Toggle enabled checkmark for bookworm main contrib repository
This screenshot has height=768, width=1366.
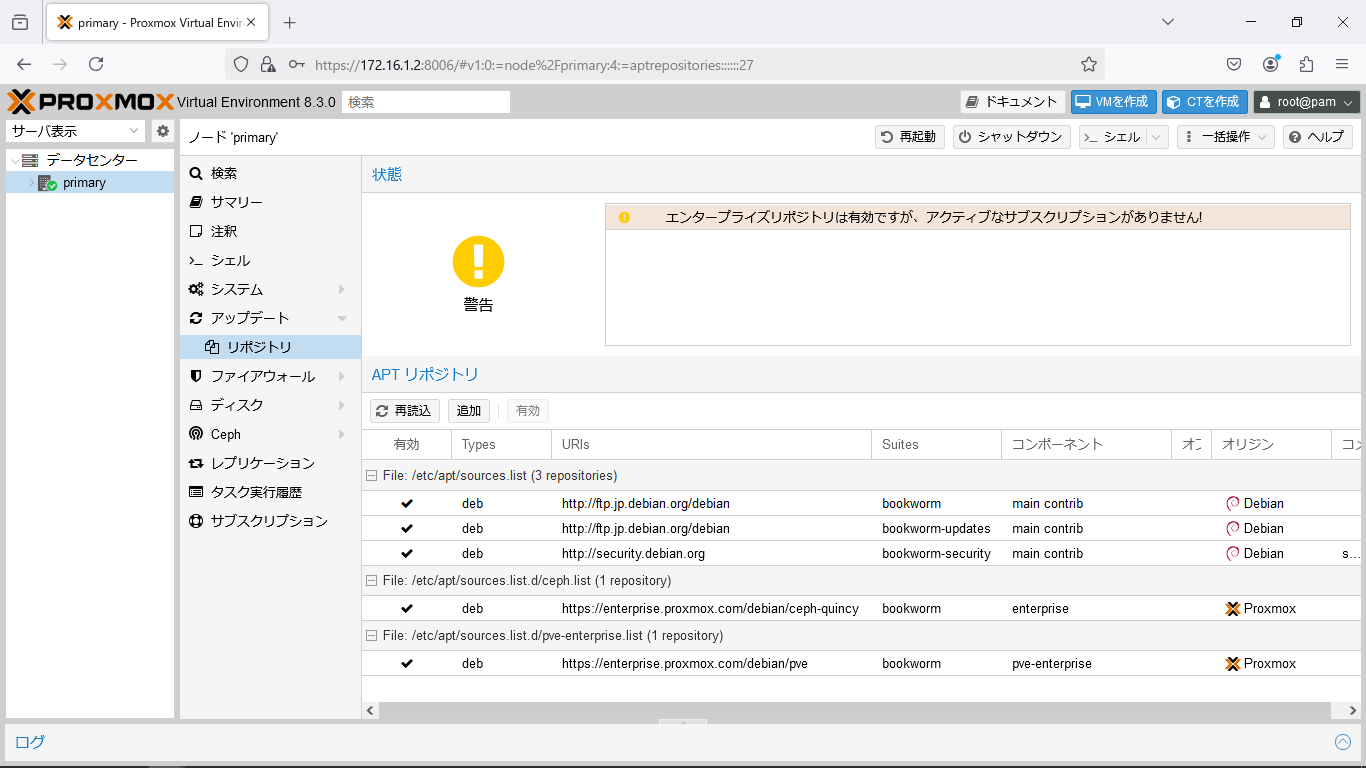tap(407, 503)
